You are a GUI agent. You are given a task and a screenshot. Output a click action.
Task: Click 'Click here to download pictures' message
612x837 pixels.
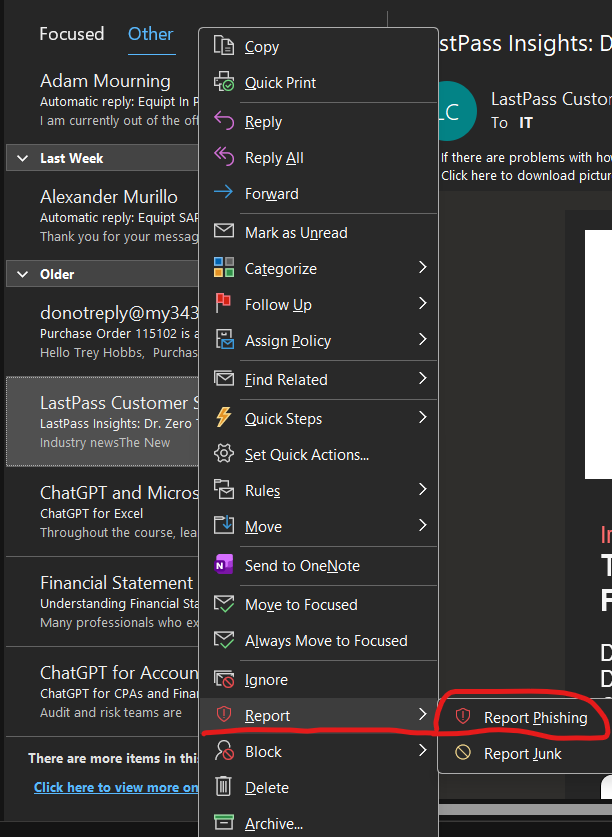(526, 176)
